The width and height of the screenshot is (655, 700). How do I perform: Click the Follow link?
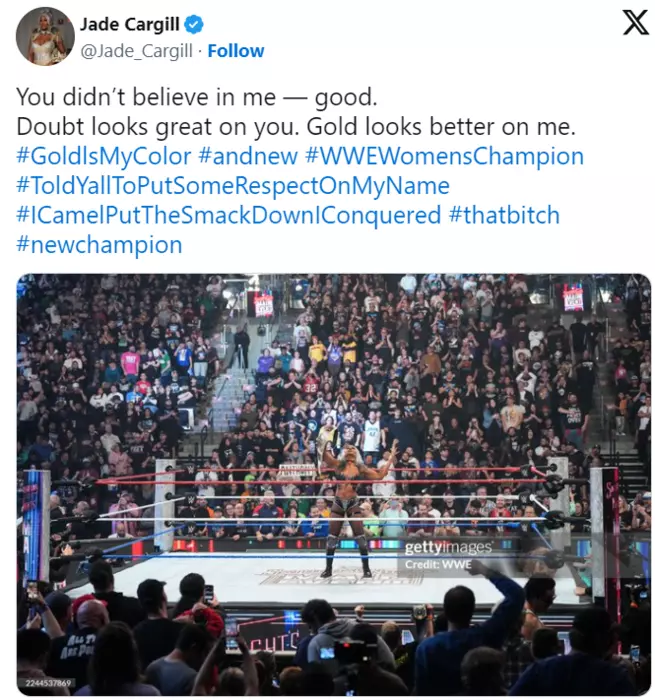pos(236,51)
